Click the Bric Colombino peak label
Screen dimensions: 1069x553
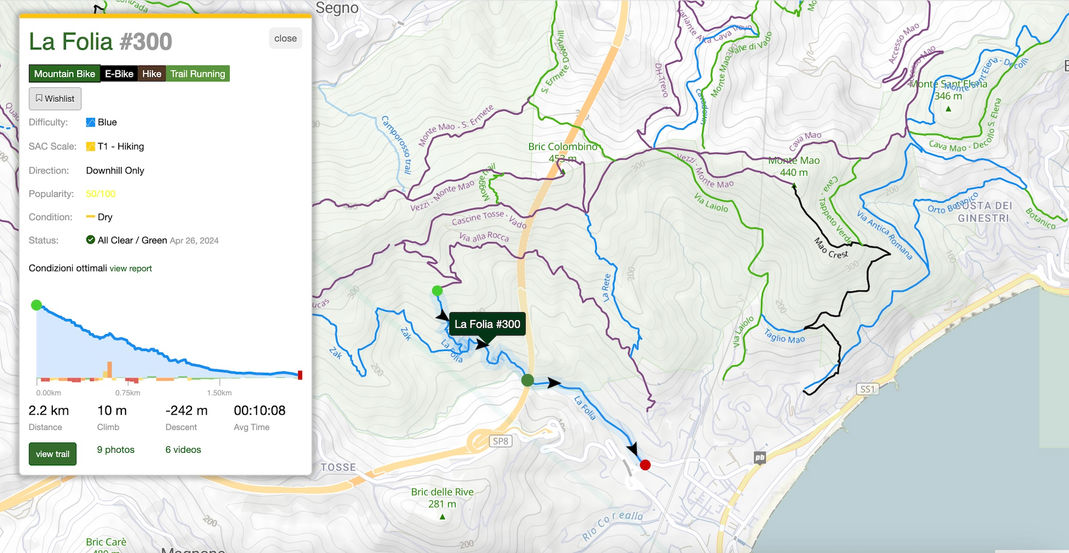[x=562, y=152]
